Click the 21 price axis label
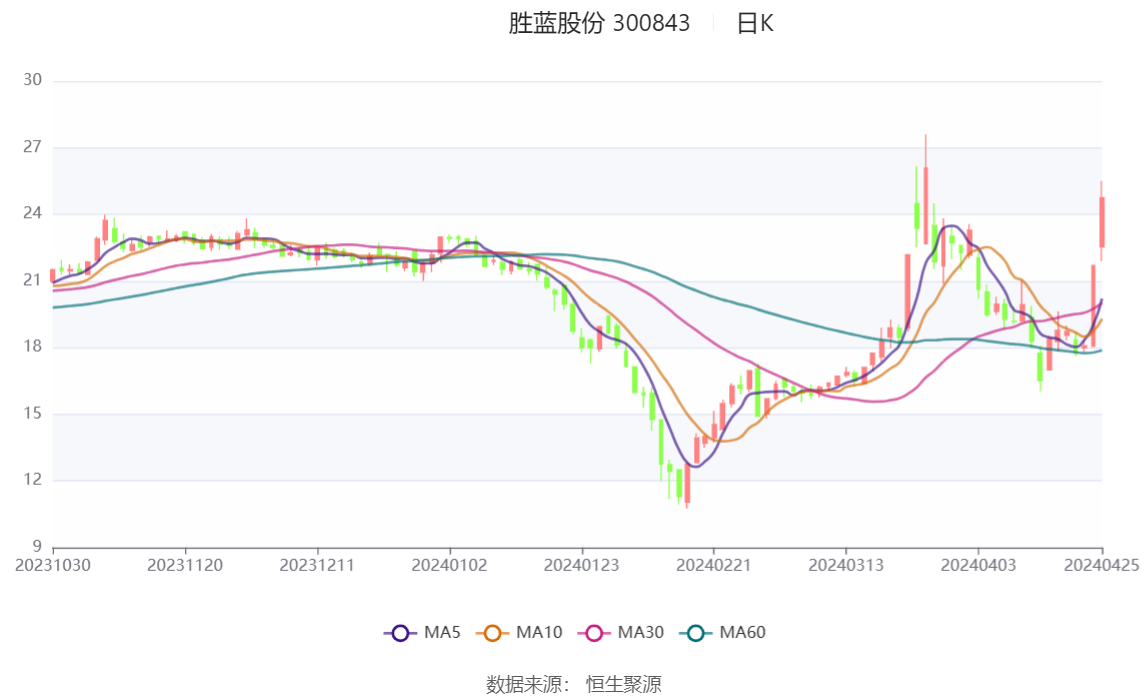This screenshot has width=1148, height=699. tap(32, 280)
